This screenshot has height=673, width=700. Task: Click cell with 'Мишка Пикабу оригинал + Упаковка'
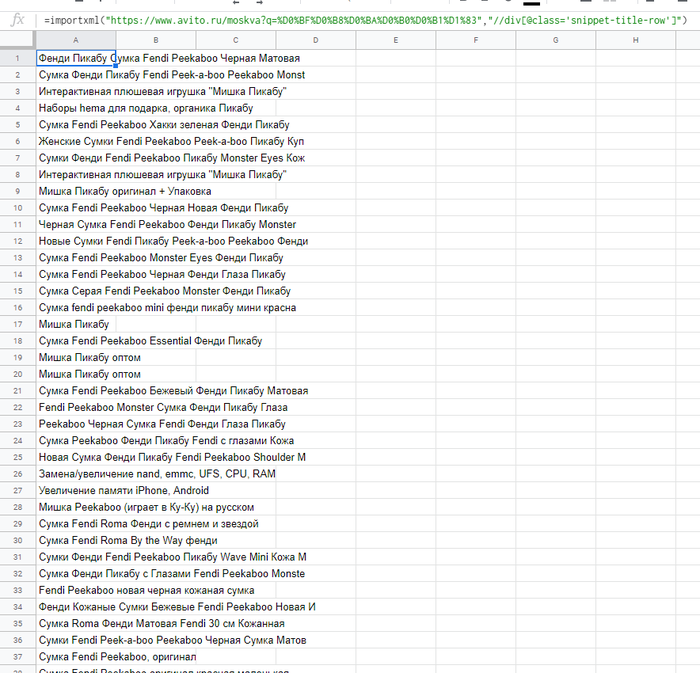75,191
